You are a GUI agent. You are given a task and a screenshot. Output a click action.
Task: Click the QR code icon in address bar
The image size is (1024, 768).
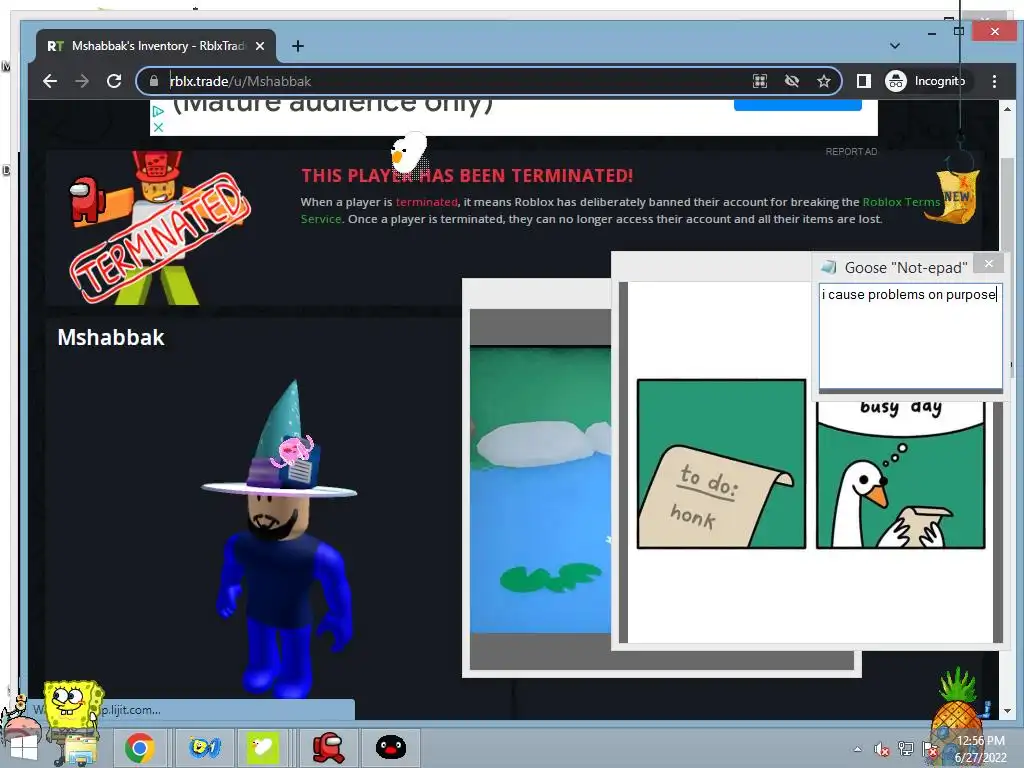(x=760, y=81)
